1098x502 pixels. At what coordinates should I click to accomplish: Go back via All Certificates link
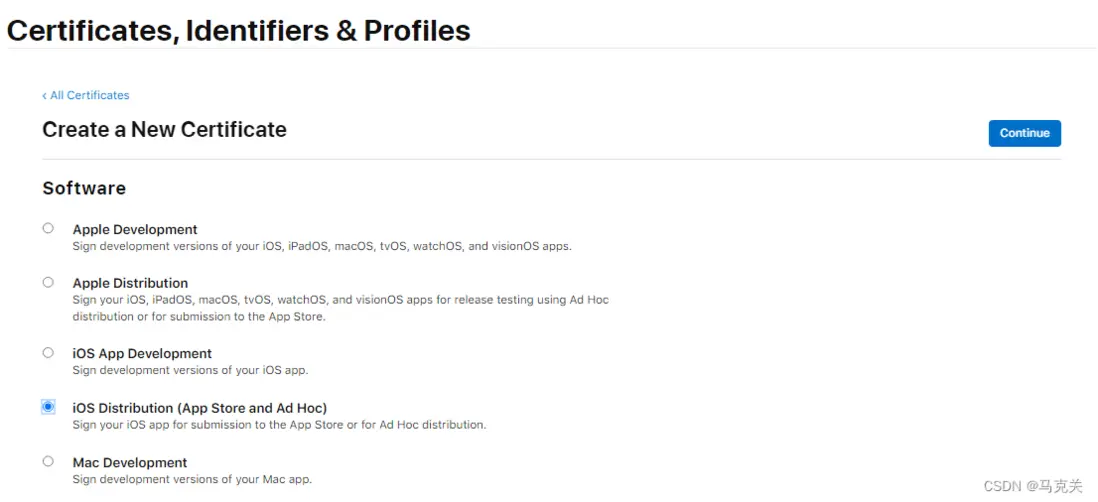click(x=89, y=95)
